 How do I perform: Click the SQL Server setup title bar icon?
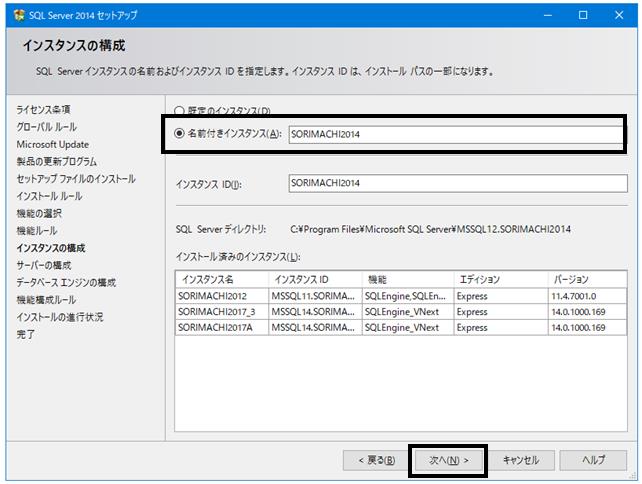point(19,15)
